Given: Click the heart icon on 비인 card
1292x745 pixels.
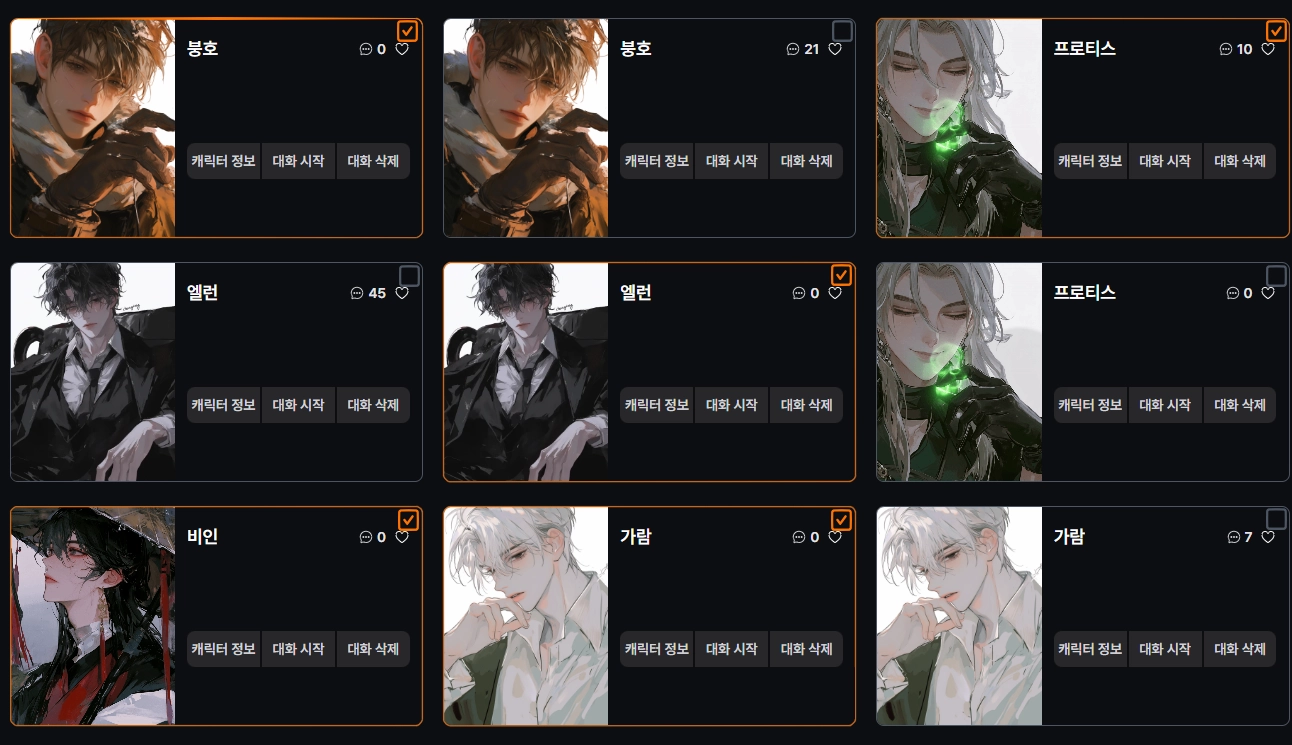Looking at the screenshot, I should pyautogui.click(x=402, y=537).
